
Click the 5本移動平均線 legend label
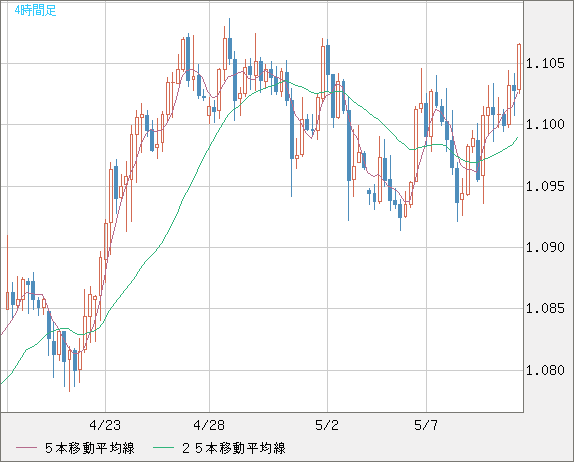coord(90,448)
